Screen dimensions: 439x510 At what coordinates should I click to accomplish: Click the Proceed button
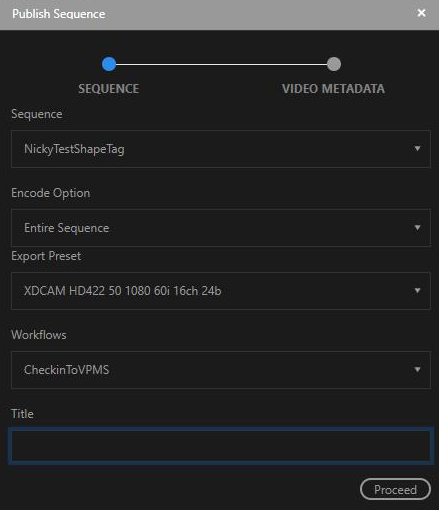395,489
